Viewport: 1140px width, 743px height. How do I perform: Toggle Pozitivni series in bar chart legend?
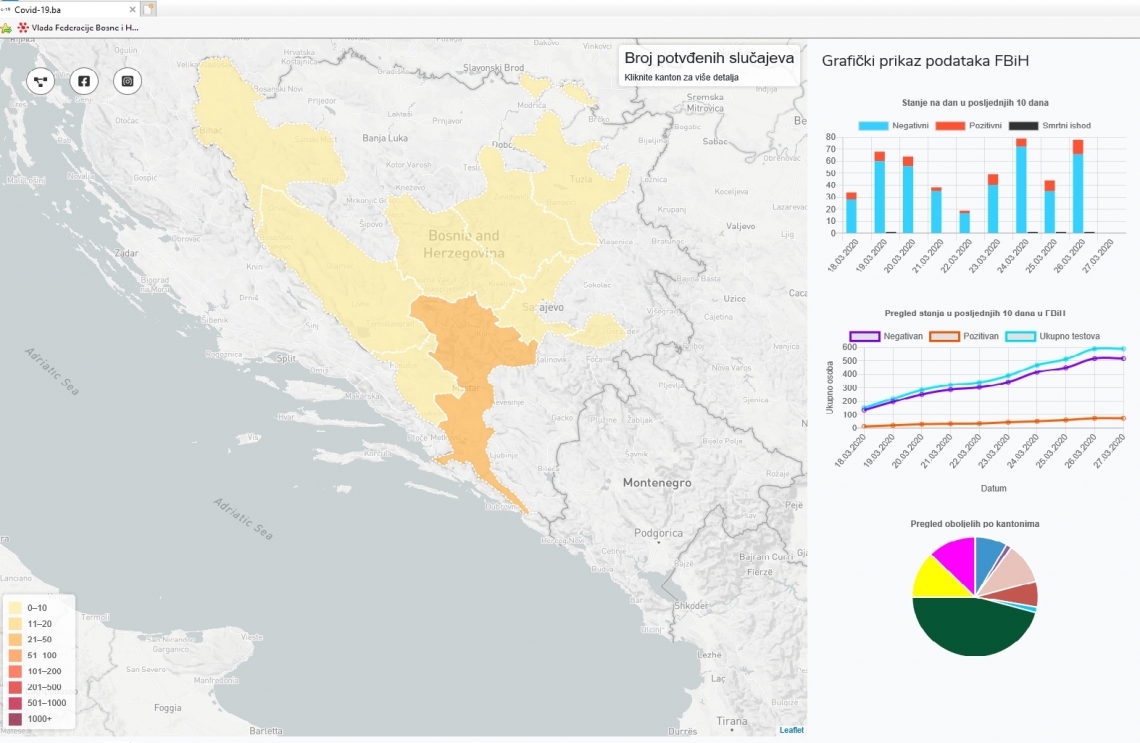968,126
